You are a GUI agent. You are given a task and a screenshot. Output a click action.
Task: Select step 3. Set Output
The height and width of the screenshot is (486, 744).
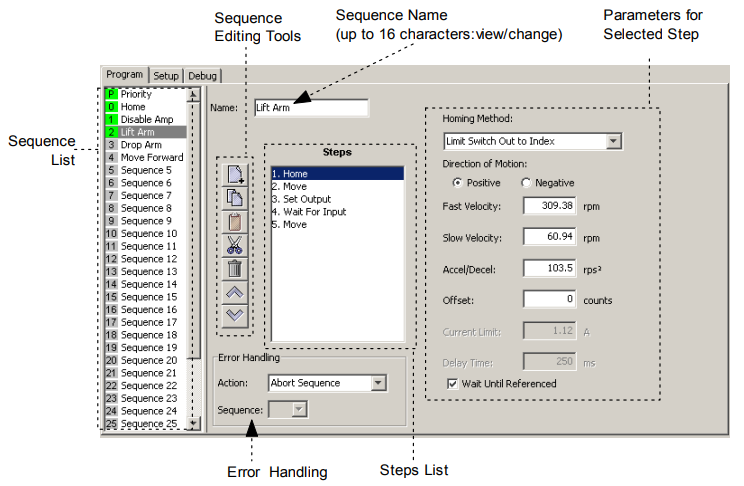(x=337, y=199)
